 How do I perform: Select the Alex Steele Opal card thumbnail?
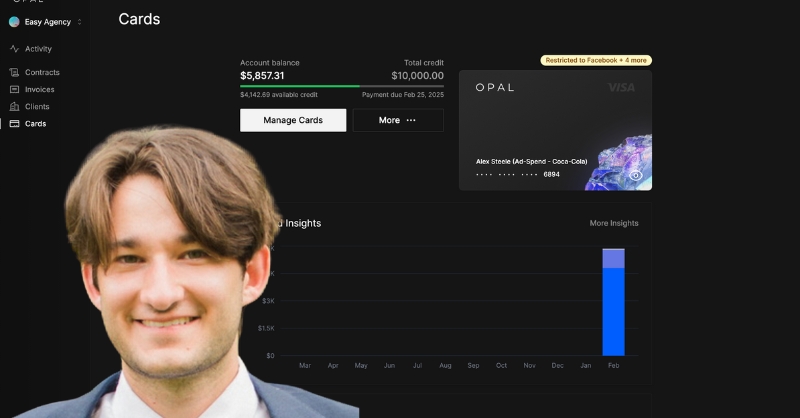tap(555, 130)
